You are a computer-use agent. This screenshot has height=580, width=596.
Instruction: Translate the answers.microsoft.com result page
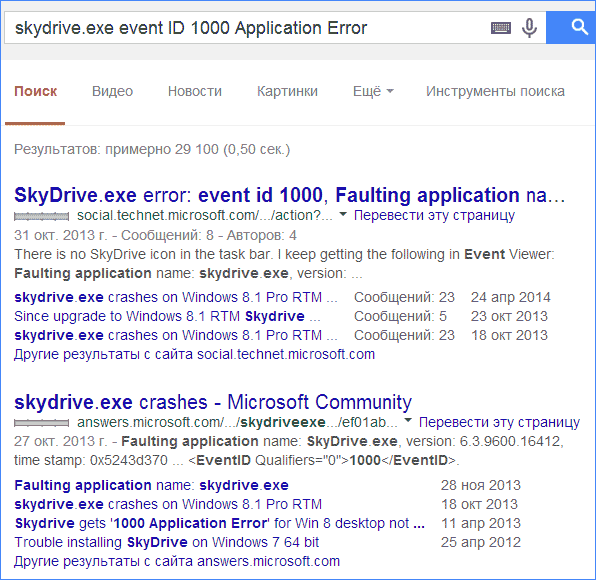tap(499, 422)
